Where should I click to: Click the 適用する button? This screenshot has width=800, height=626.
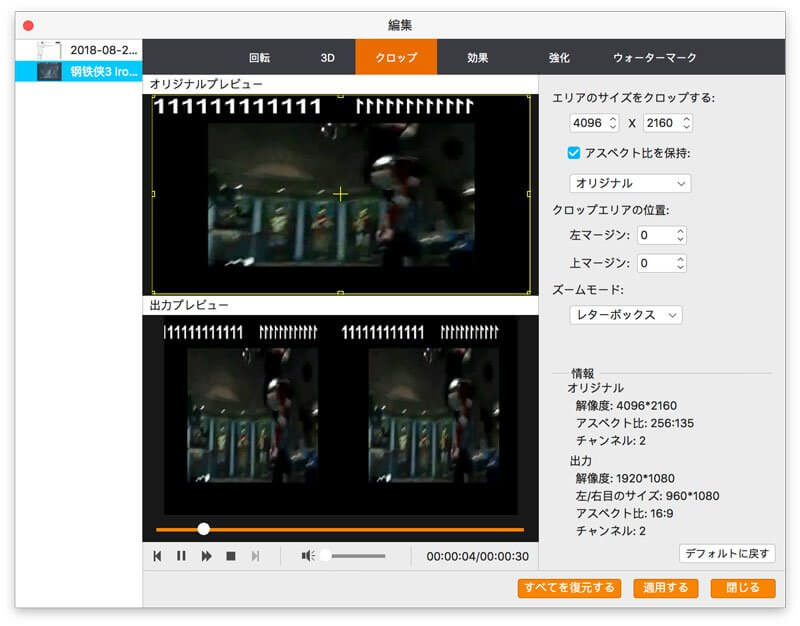pyautogui.click(x=665, y=588)
